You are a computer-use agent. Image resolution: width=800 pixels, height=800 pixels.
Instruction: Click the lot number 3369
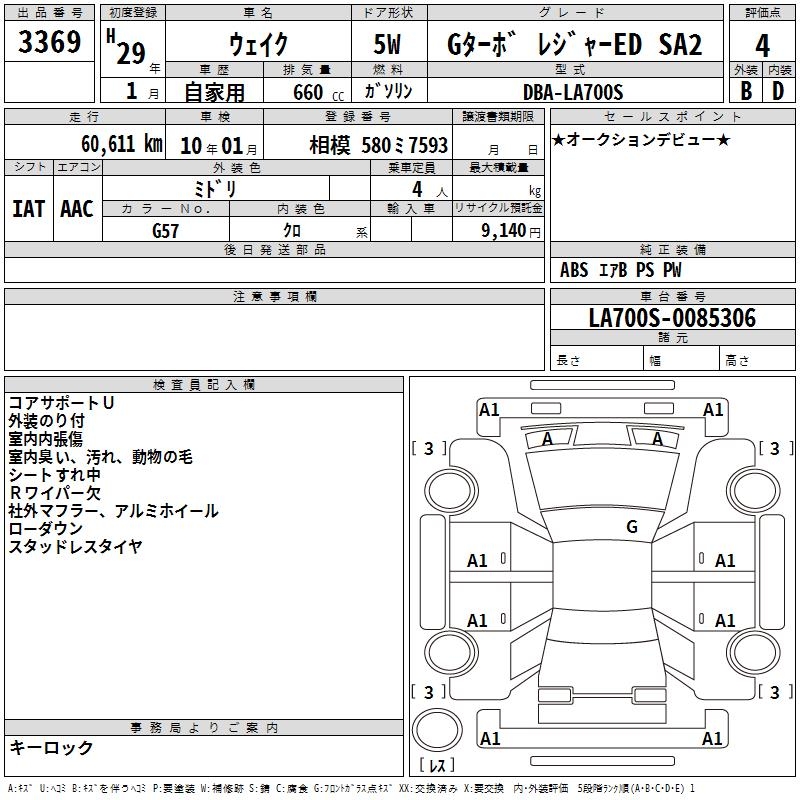pyautogui.click(x=50, y=43)
